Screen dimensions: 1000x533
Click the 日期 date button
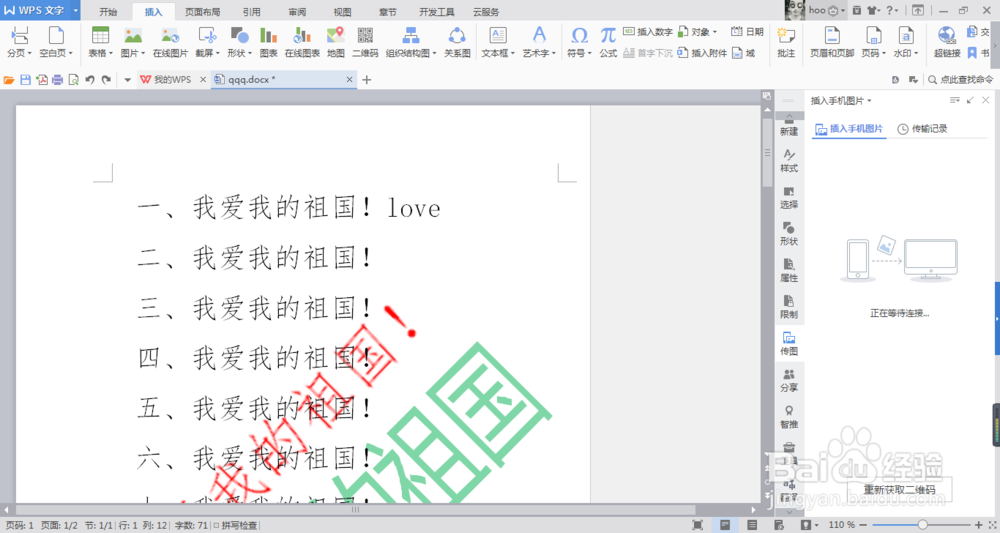coord(747,32)
